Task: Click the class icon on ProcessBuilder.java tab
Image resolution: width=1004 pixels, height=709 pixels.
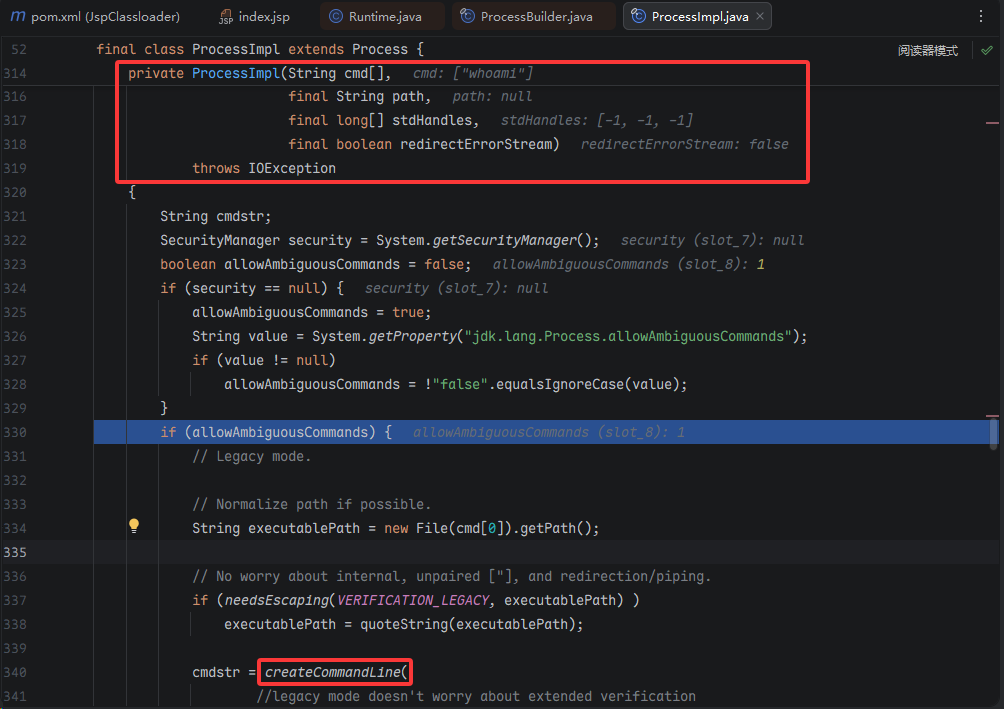Action: 467,17
